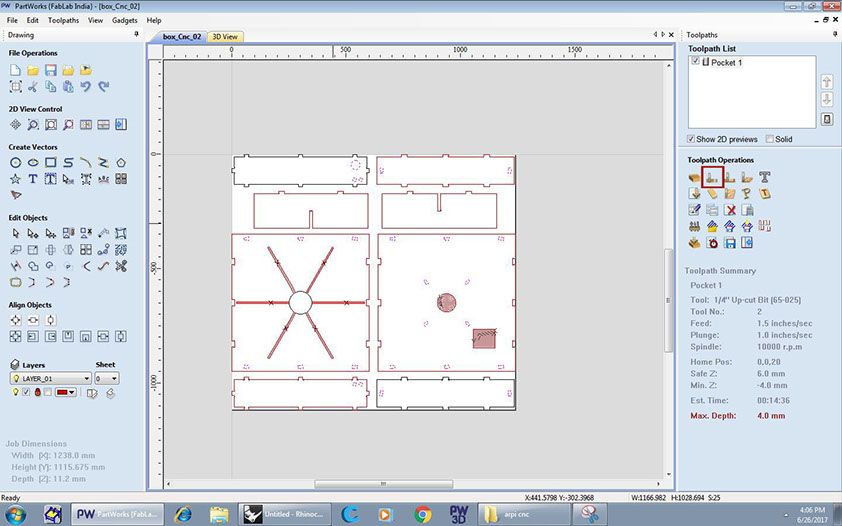The height and width of the screenshot is (526, 842).
Task: Select the Pan view four-arrow icon
Action: pyautogui.click(x=16, y=125)
